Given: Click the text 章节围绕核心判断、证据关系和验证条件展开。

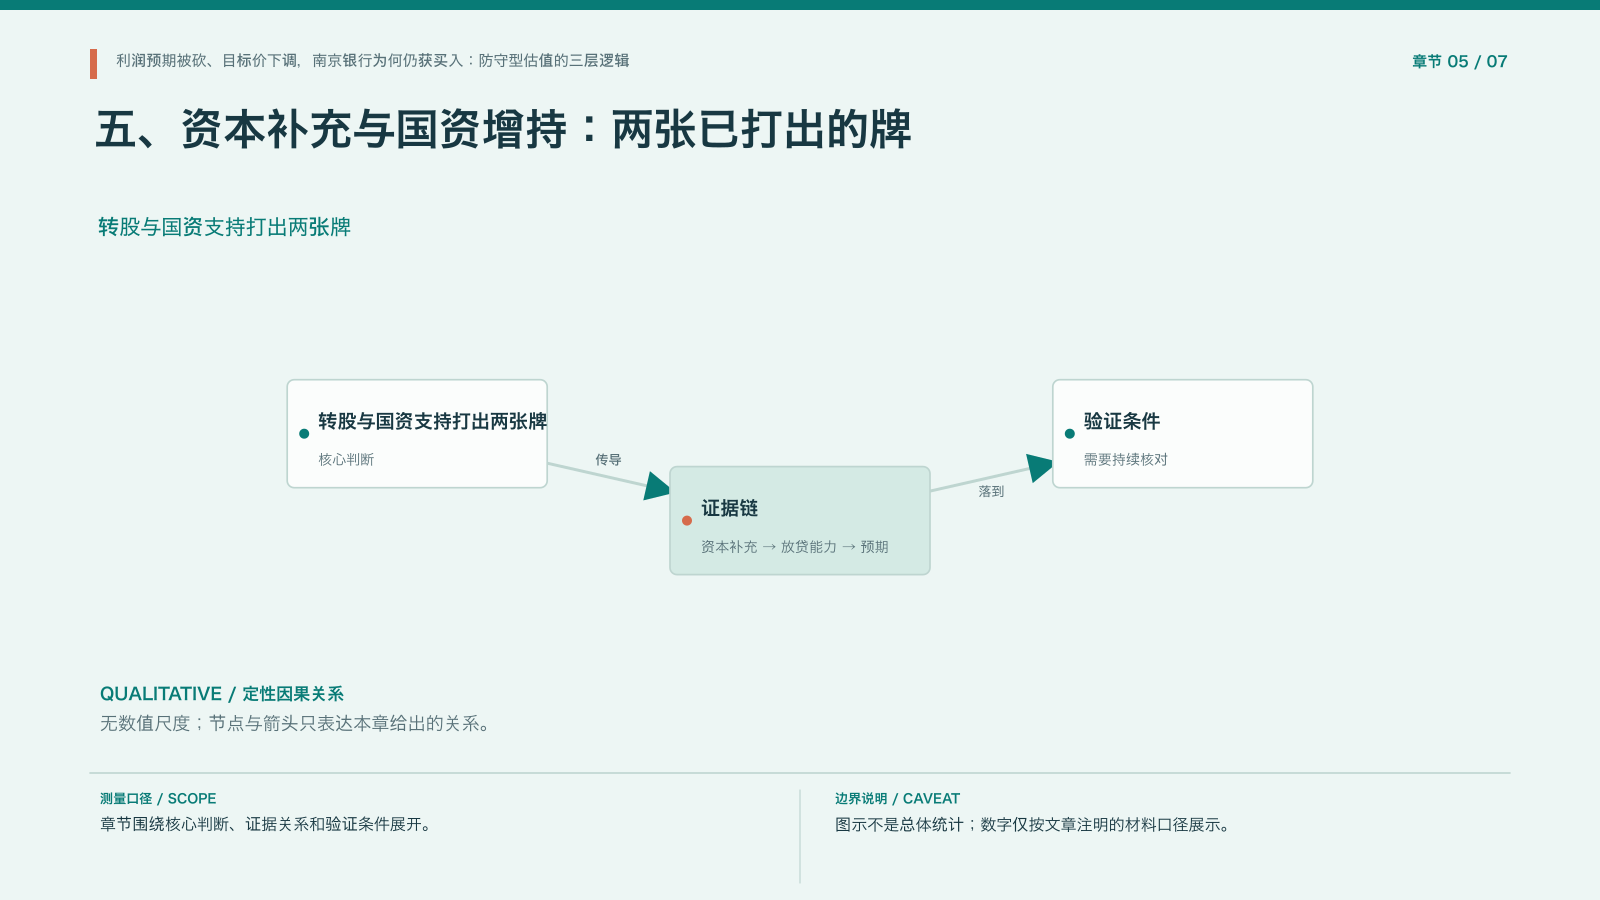Looking at the screenshot, I should point(267,825).
